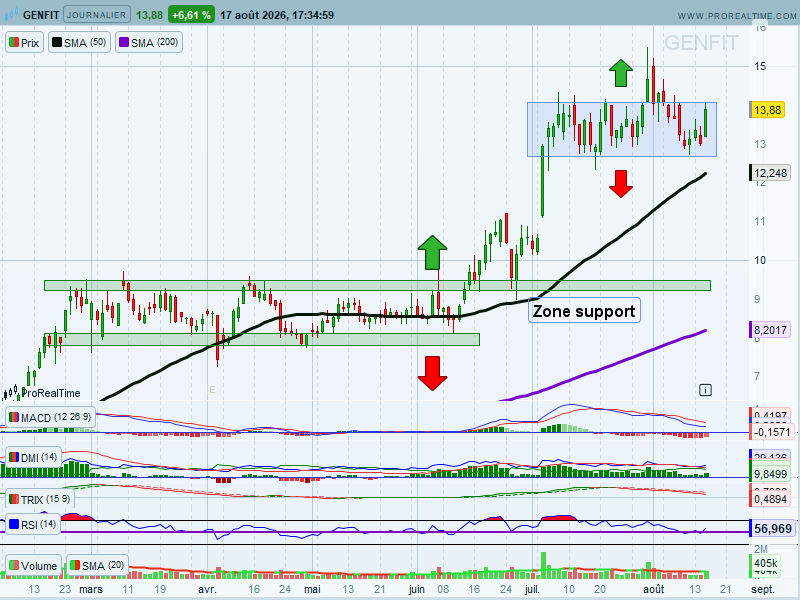
Task: Click the -0,1571 MACD value tag
Action: (x=771, y=432)
